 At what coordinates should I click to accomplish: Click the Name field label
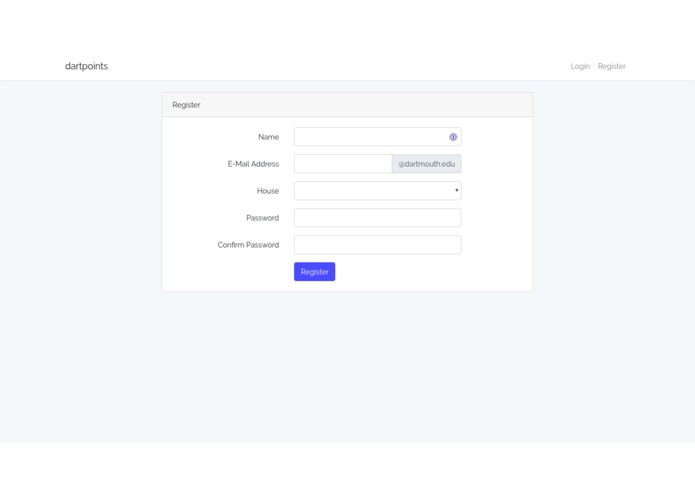(268, 137)
